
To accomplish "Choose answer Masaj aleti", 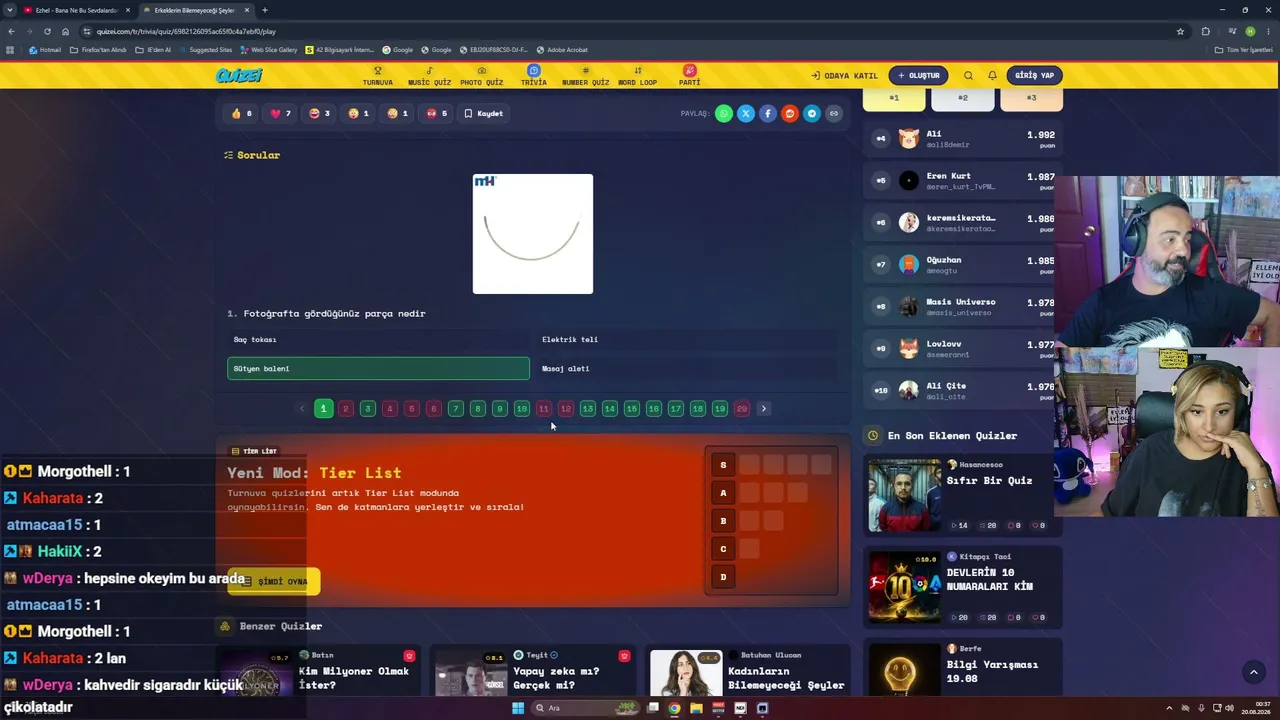I will (x=687, y=369).
